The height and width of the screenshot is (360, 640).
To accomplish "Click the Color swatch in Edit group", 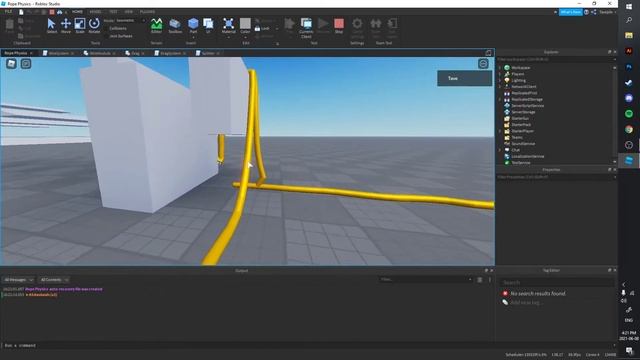I will (245, 23).
